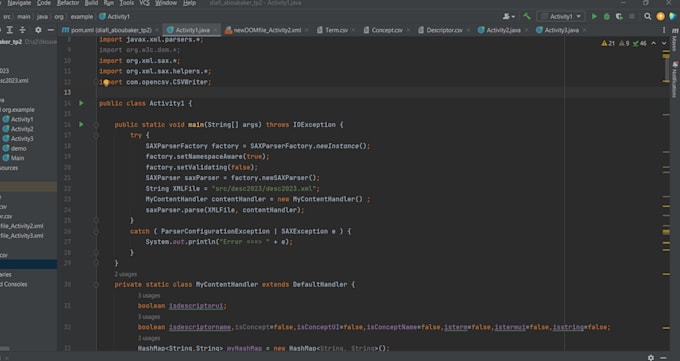Click the colorful icon right of update
The height and width of the screenshot is (361, 680).
click(x=673, y=16)
